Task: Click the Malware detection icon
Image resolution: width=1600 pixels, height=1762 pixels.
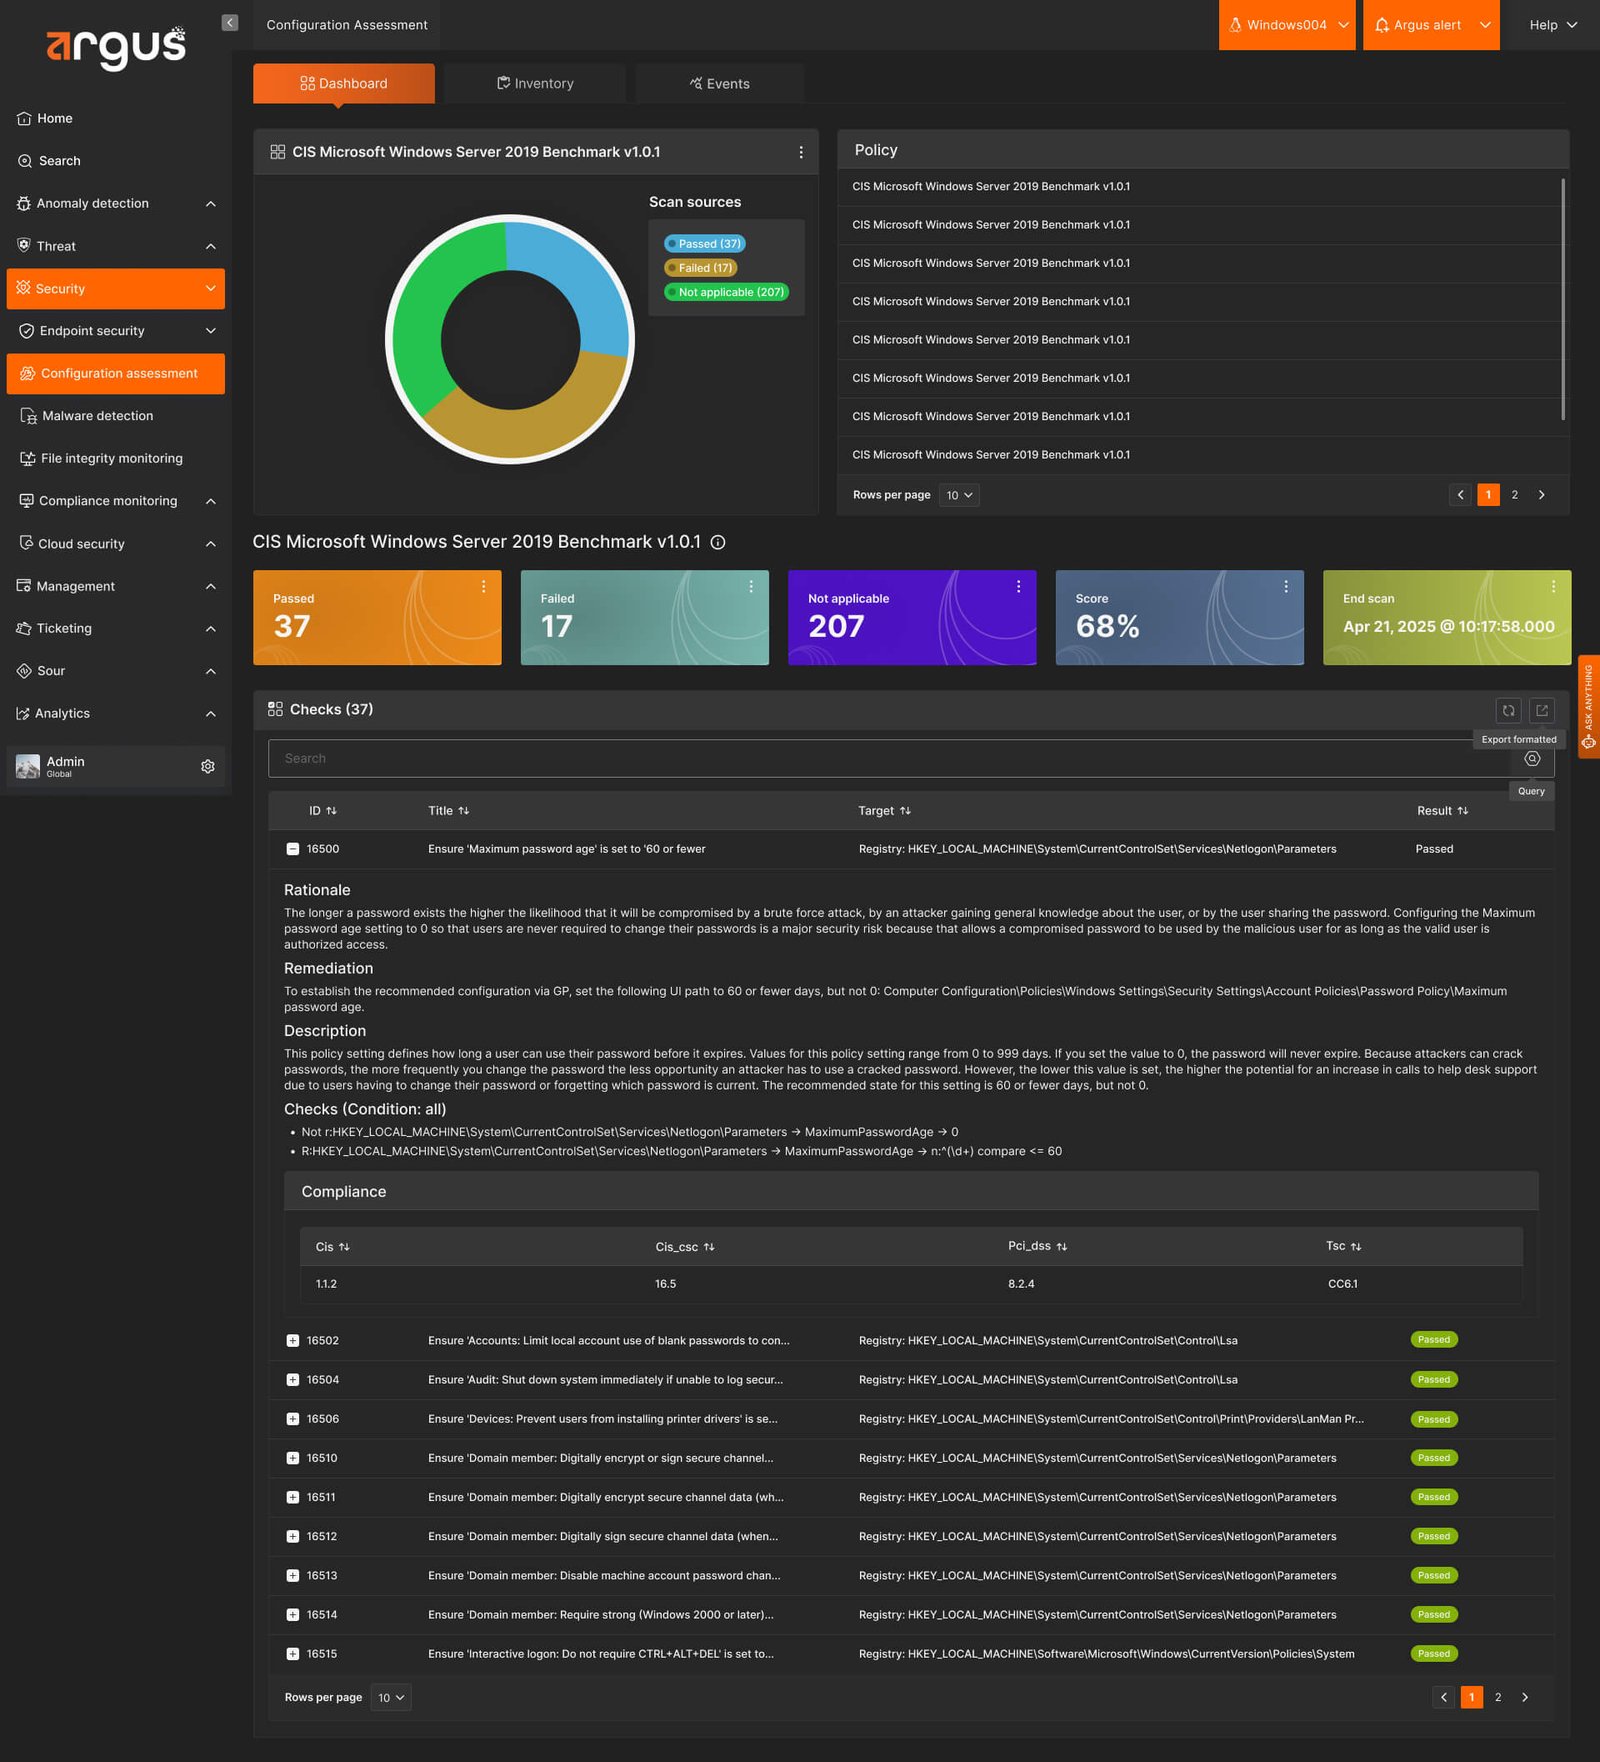Action: pyautogui.click(x=28, y=416)
